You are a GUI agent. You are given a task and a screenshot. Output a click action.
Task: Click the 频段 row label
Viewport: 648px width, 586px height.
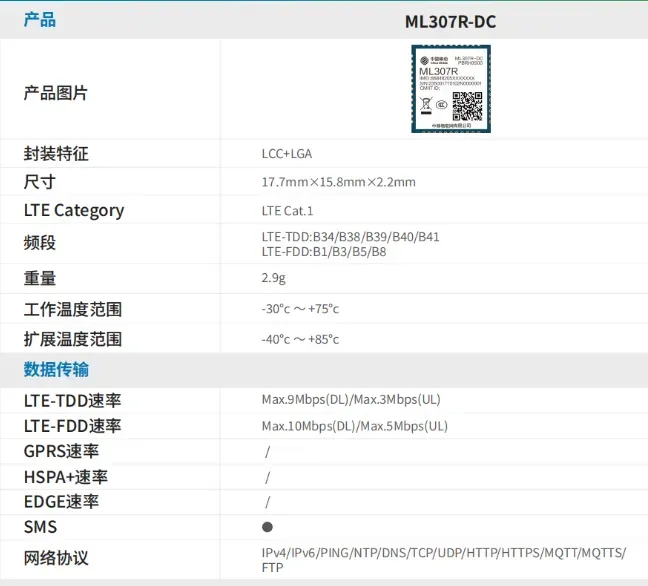click(40, 243)
